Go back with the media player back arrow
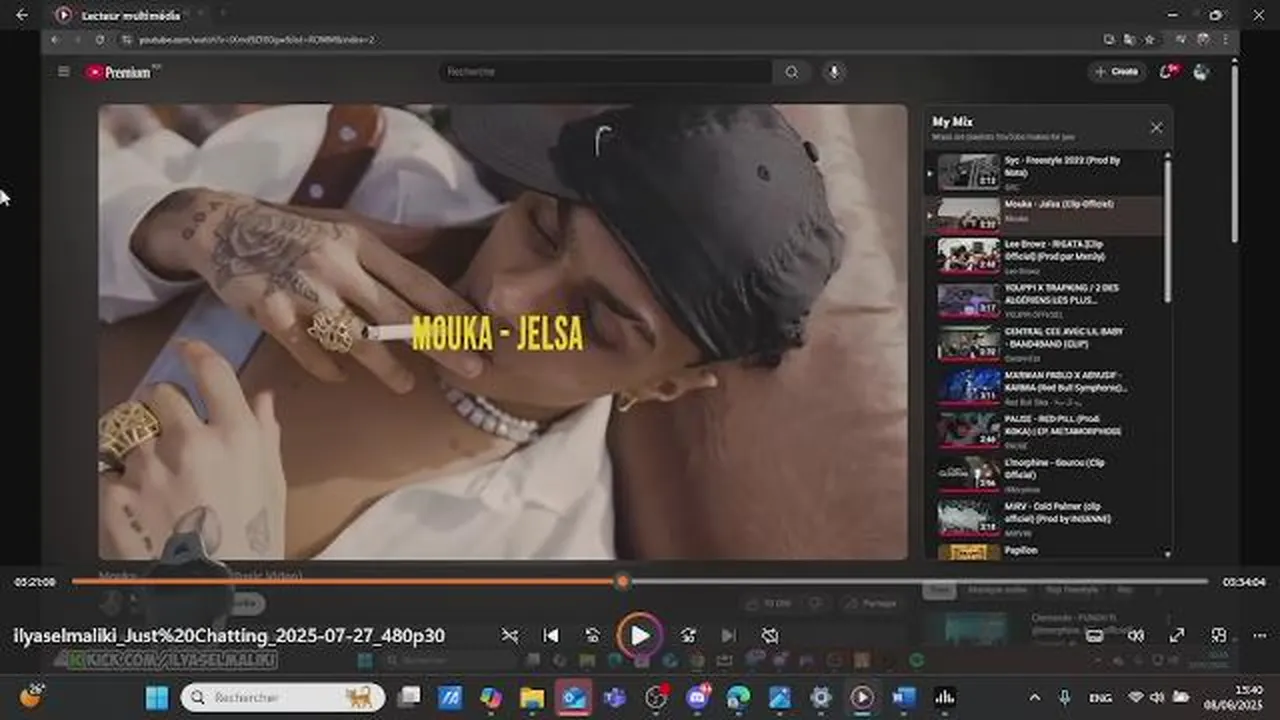This screenshot has width=1280, height=720. 22,15
